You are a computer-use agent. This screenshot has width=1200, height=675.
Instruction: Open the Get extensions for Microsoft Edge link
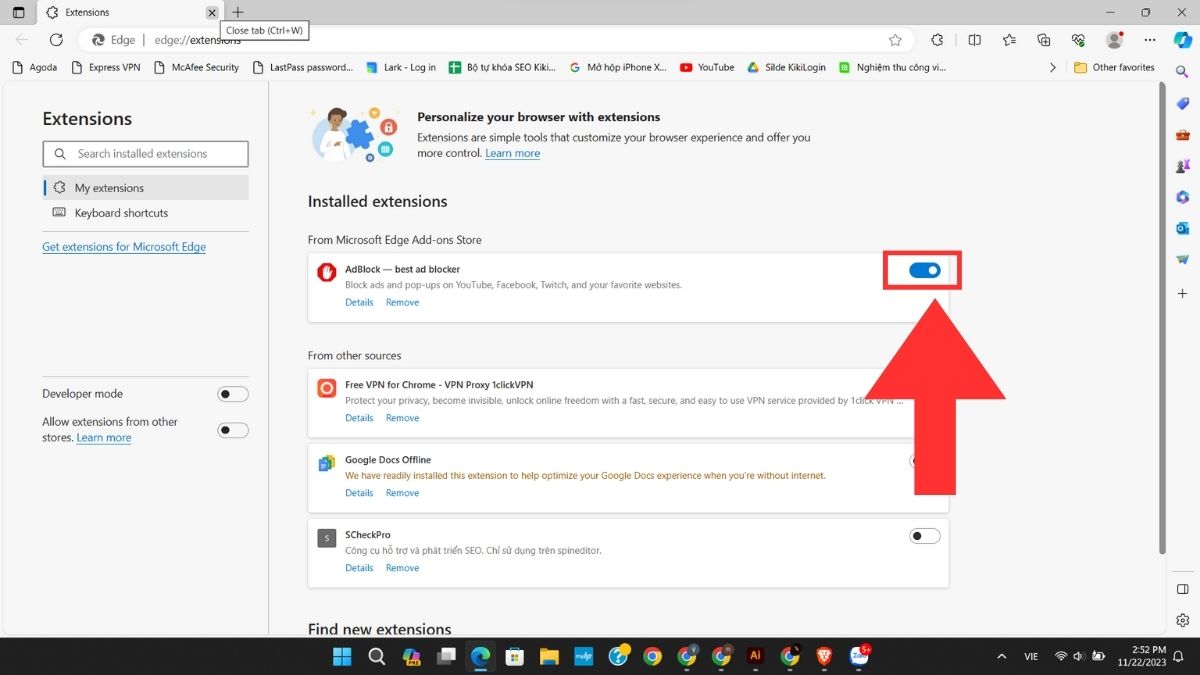pyautogui.click(x=123, y=246)
